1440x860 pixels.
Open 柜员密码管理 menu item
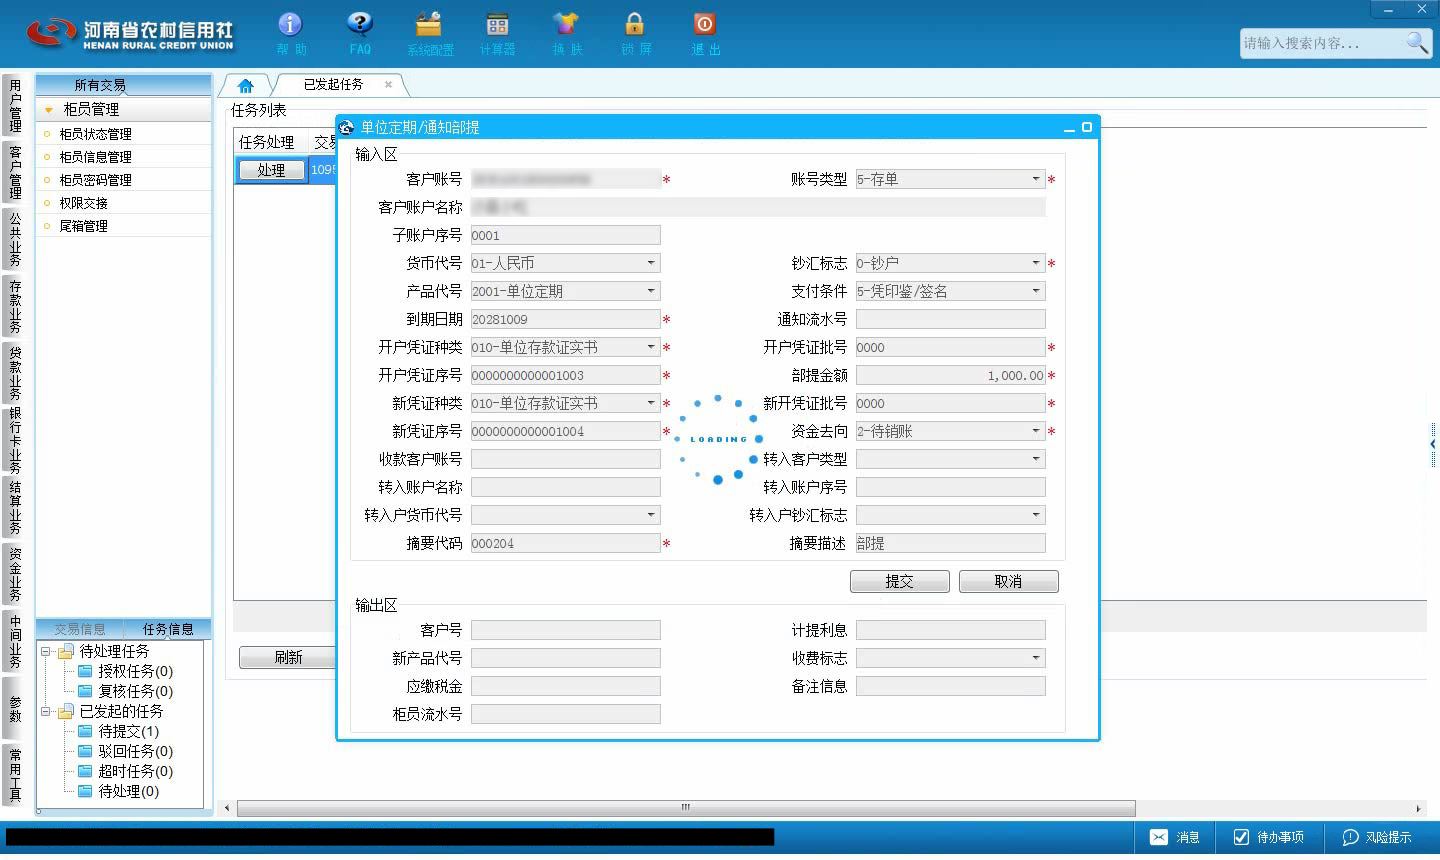[95, 180]
